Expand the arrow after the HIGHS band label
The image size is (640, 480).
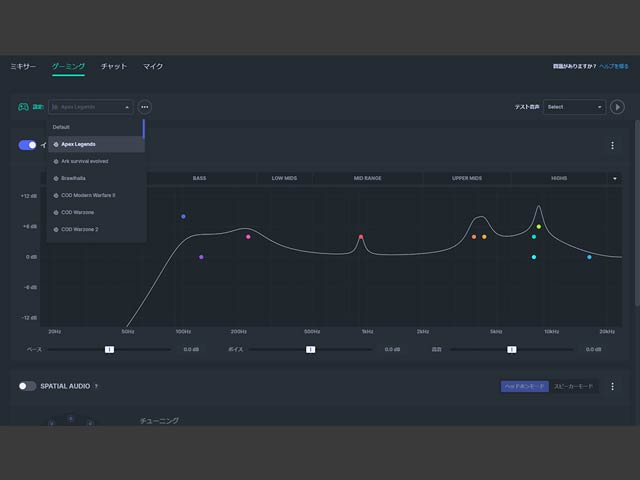click(615, 178)
